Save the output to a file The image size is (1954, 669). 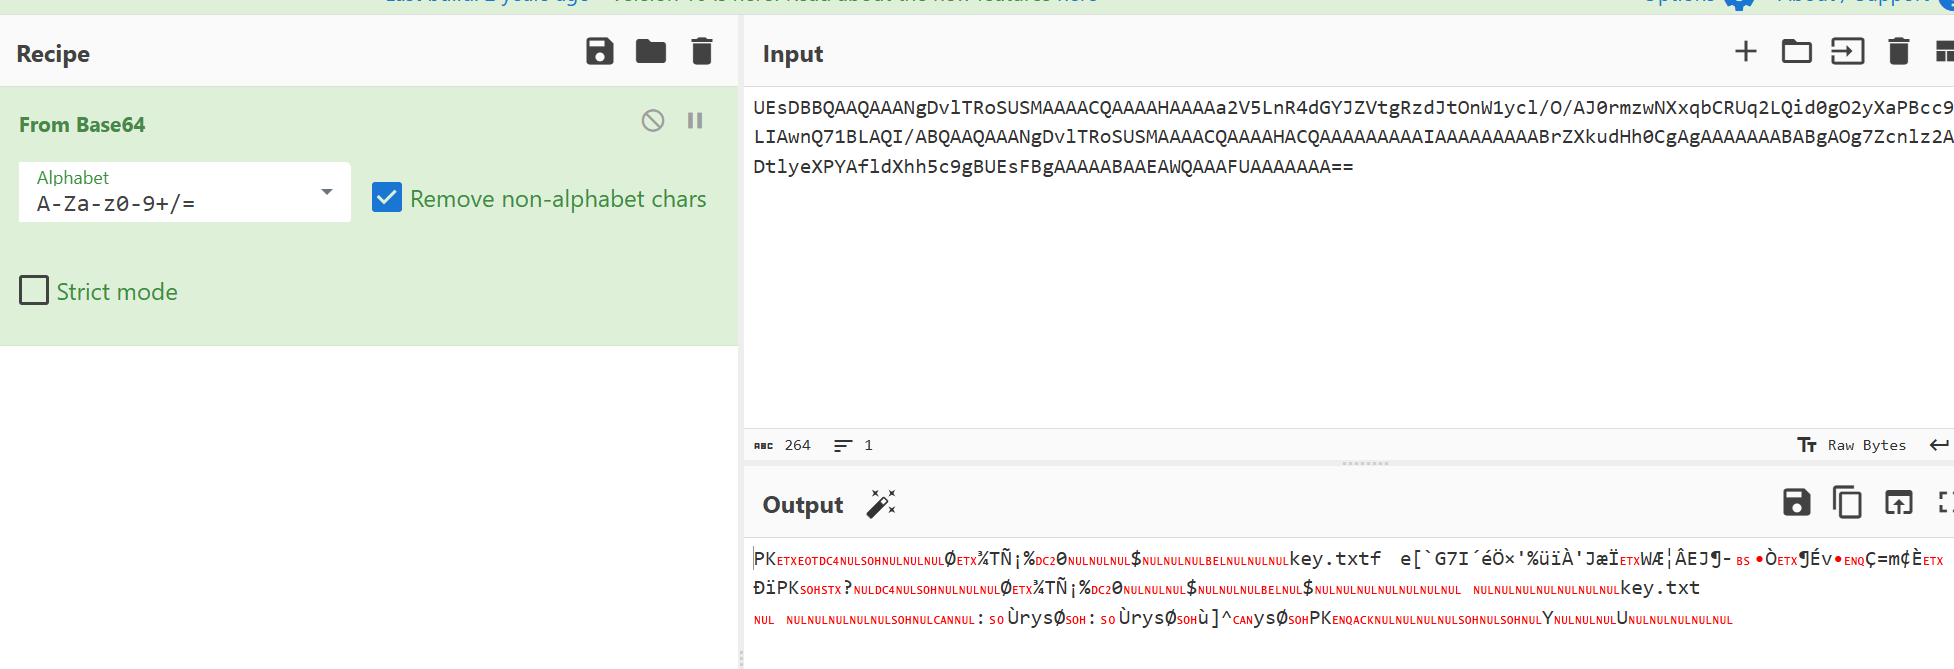click(x=1796, y=502)
